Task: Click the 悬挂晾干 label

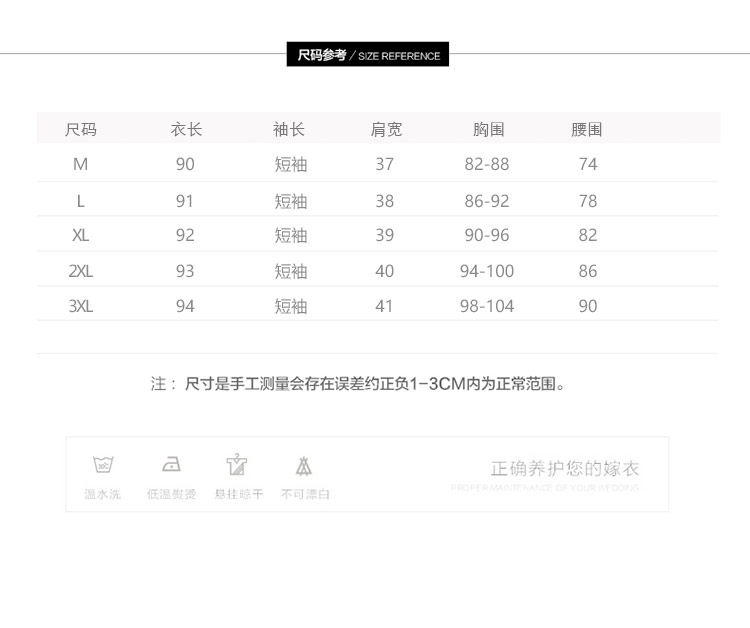Action: (x=239, y=494)
